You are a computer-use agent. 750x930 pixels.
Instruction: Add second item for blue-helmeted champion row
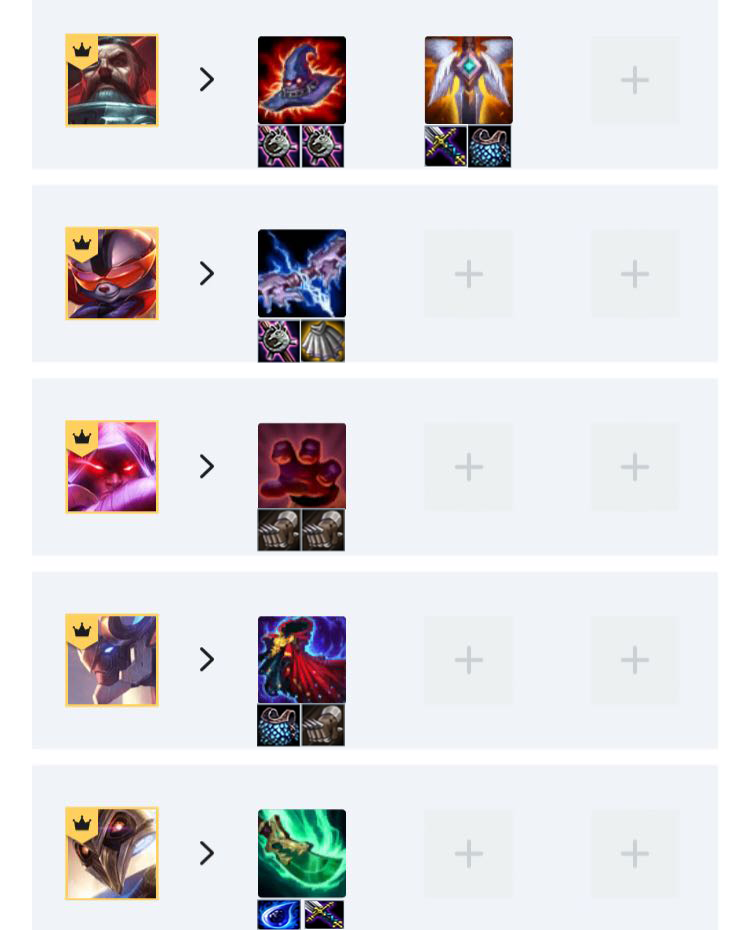tap(468, 660)
